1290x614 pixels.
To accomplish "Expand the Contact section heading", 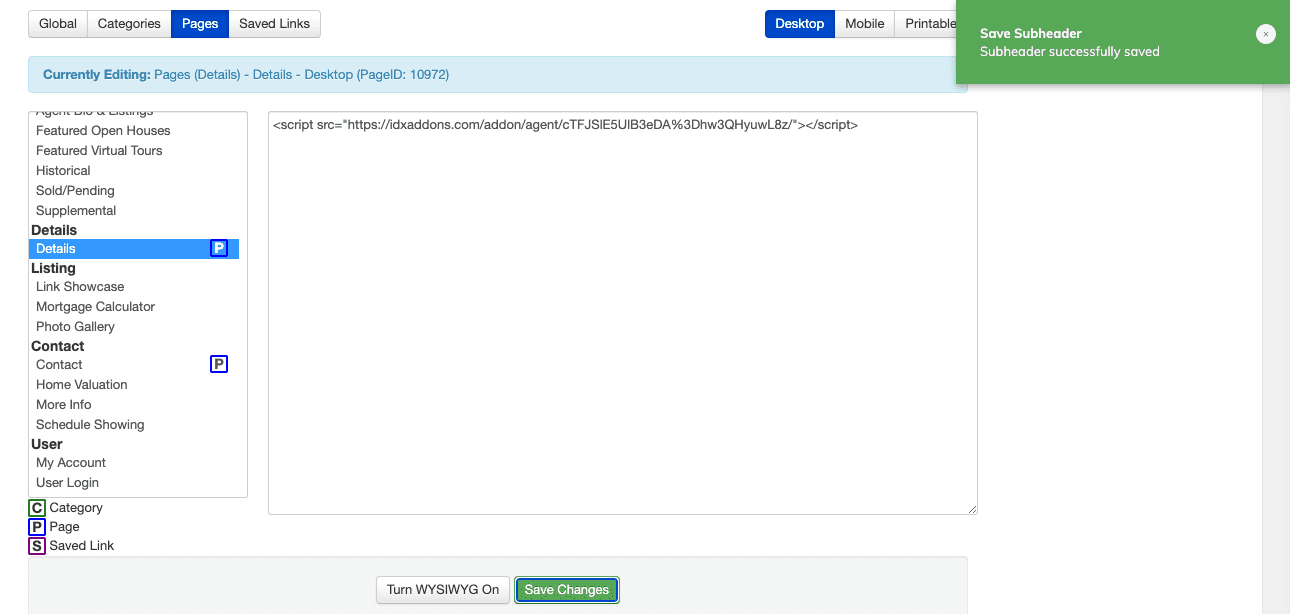I will pyautogui.click(x=57, y=345).
